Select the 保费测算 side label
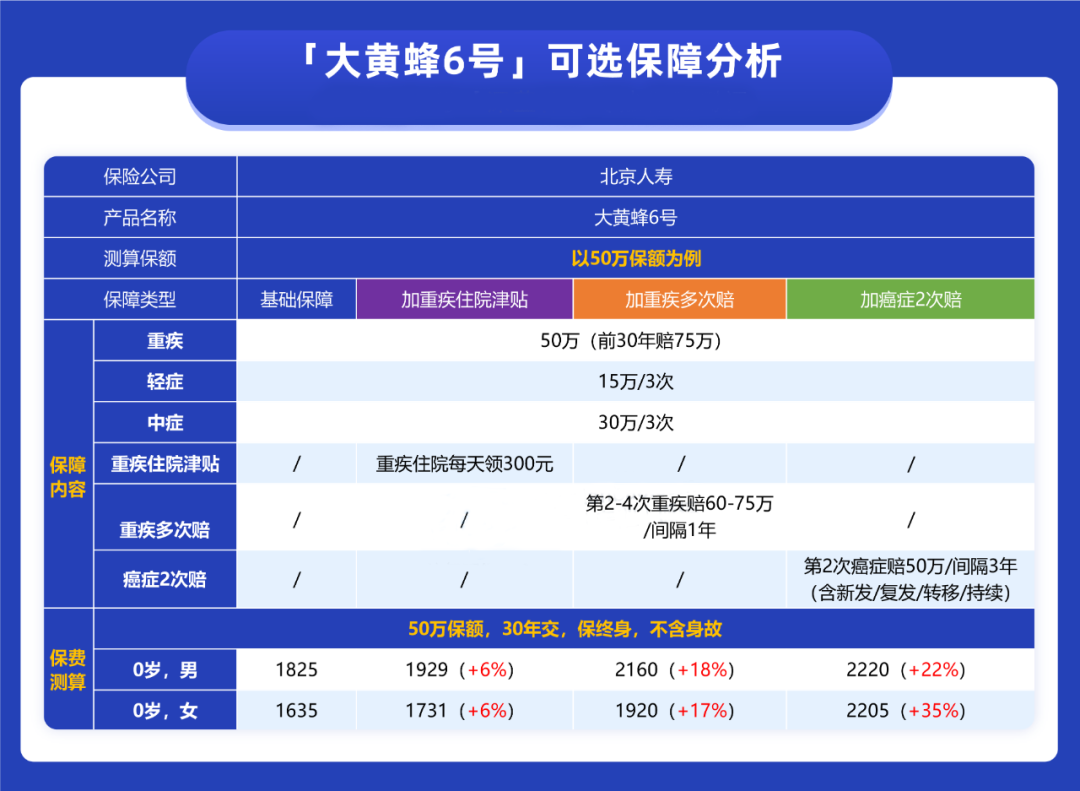The image size is (1080, 791). pyautogui.click(x=68, y=670)
